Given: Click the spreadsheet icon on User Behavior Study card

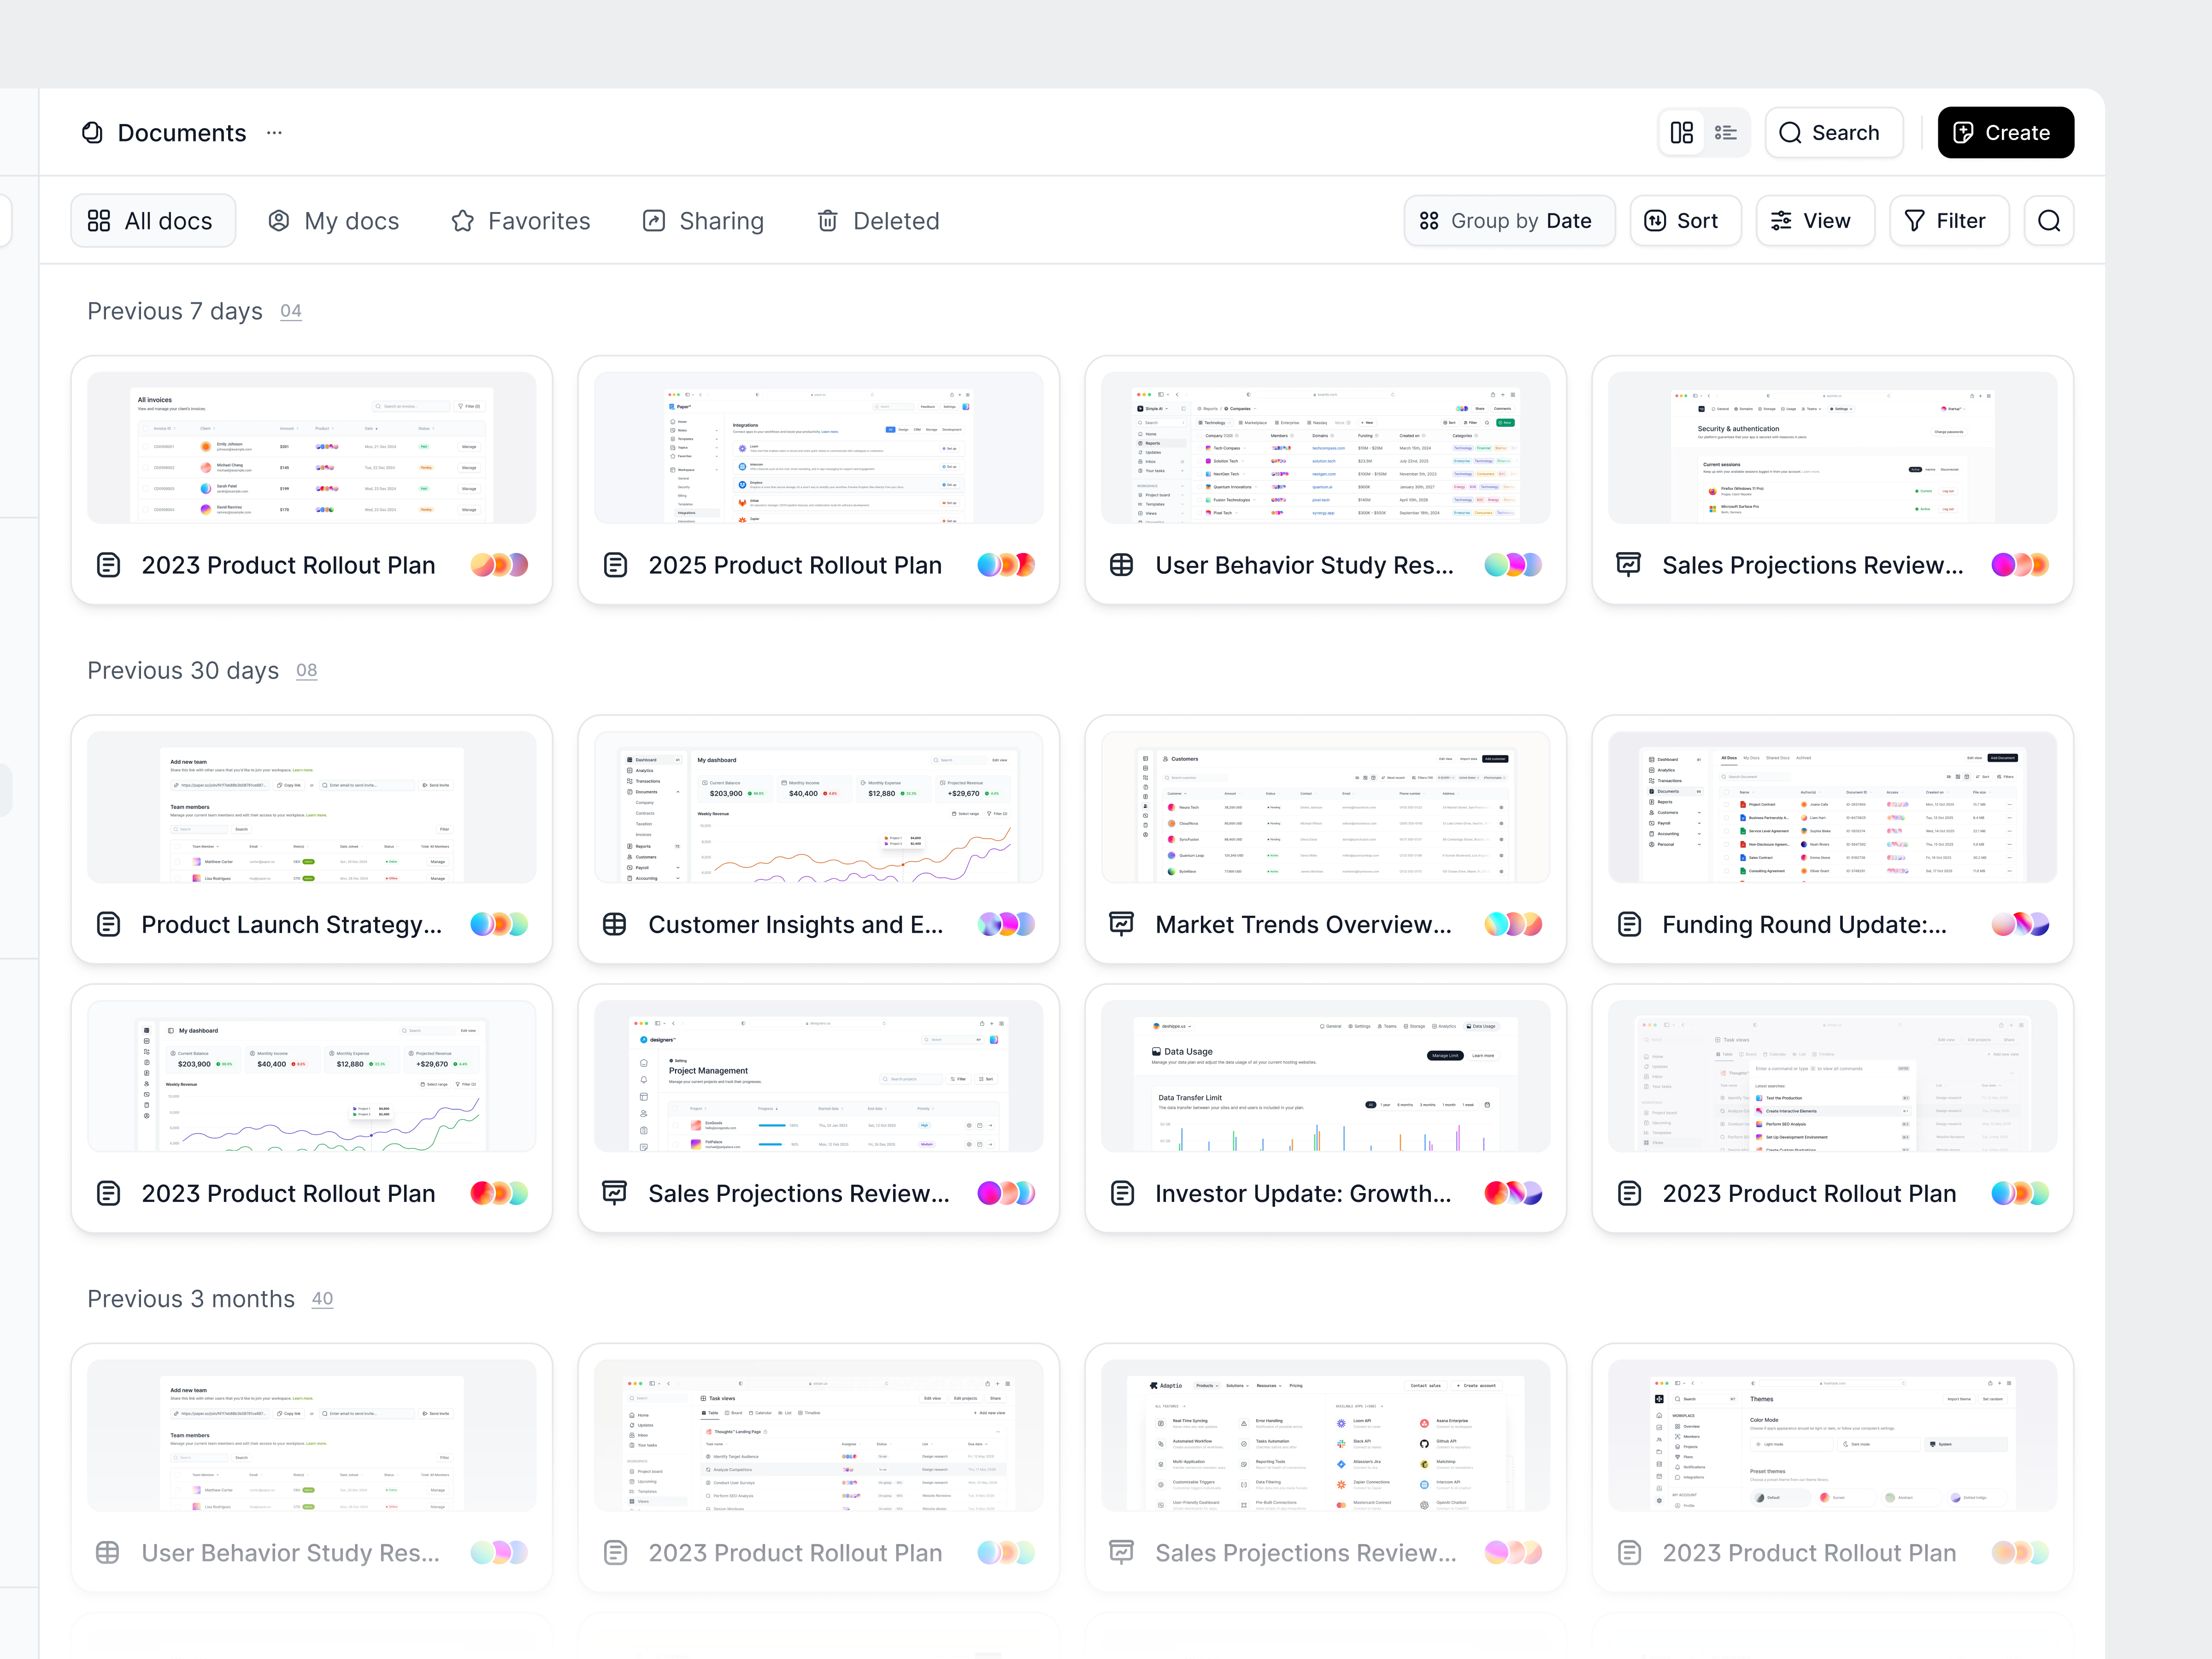Looking at the screenshot, I should point(1121,564).
